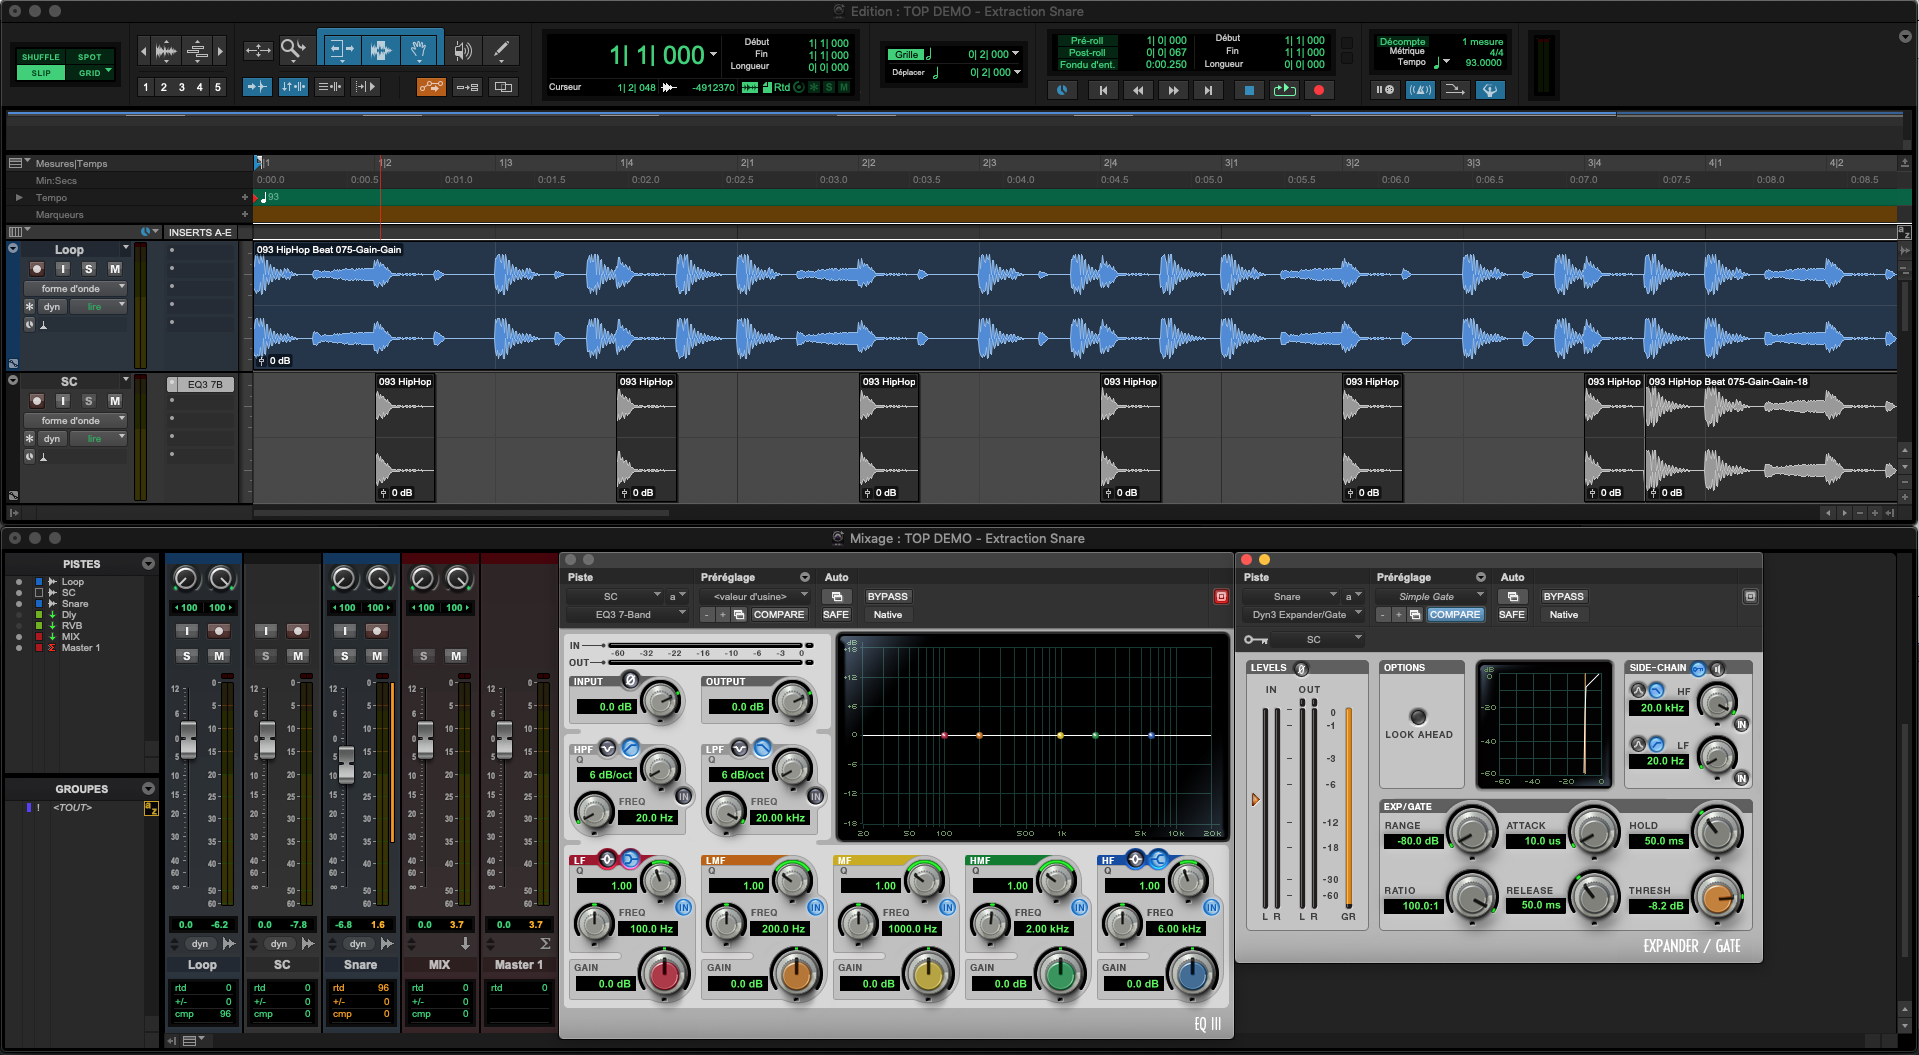Select RVB in the PISTES list
This screenshot has height=1055, width=1919.
point(72,626)
